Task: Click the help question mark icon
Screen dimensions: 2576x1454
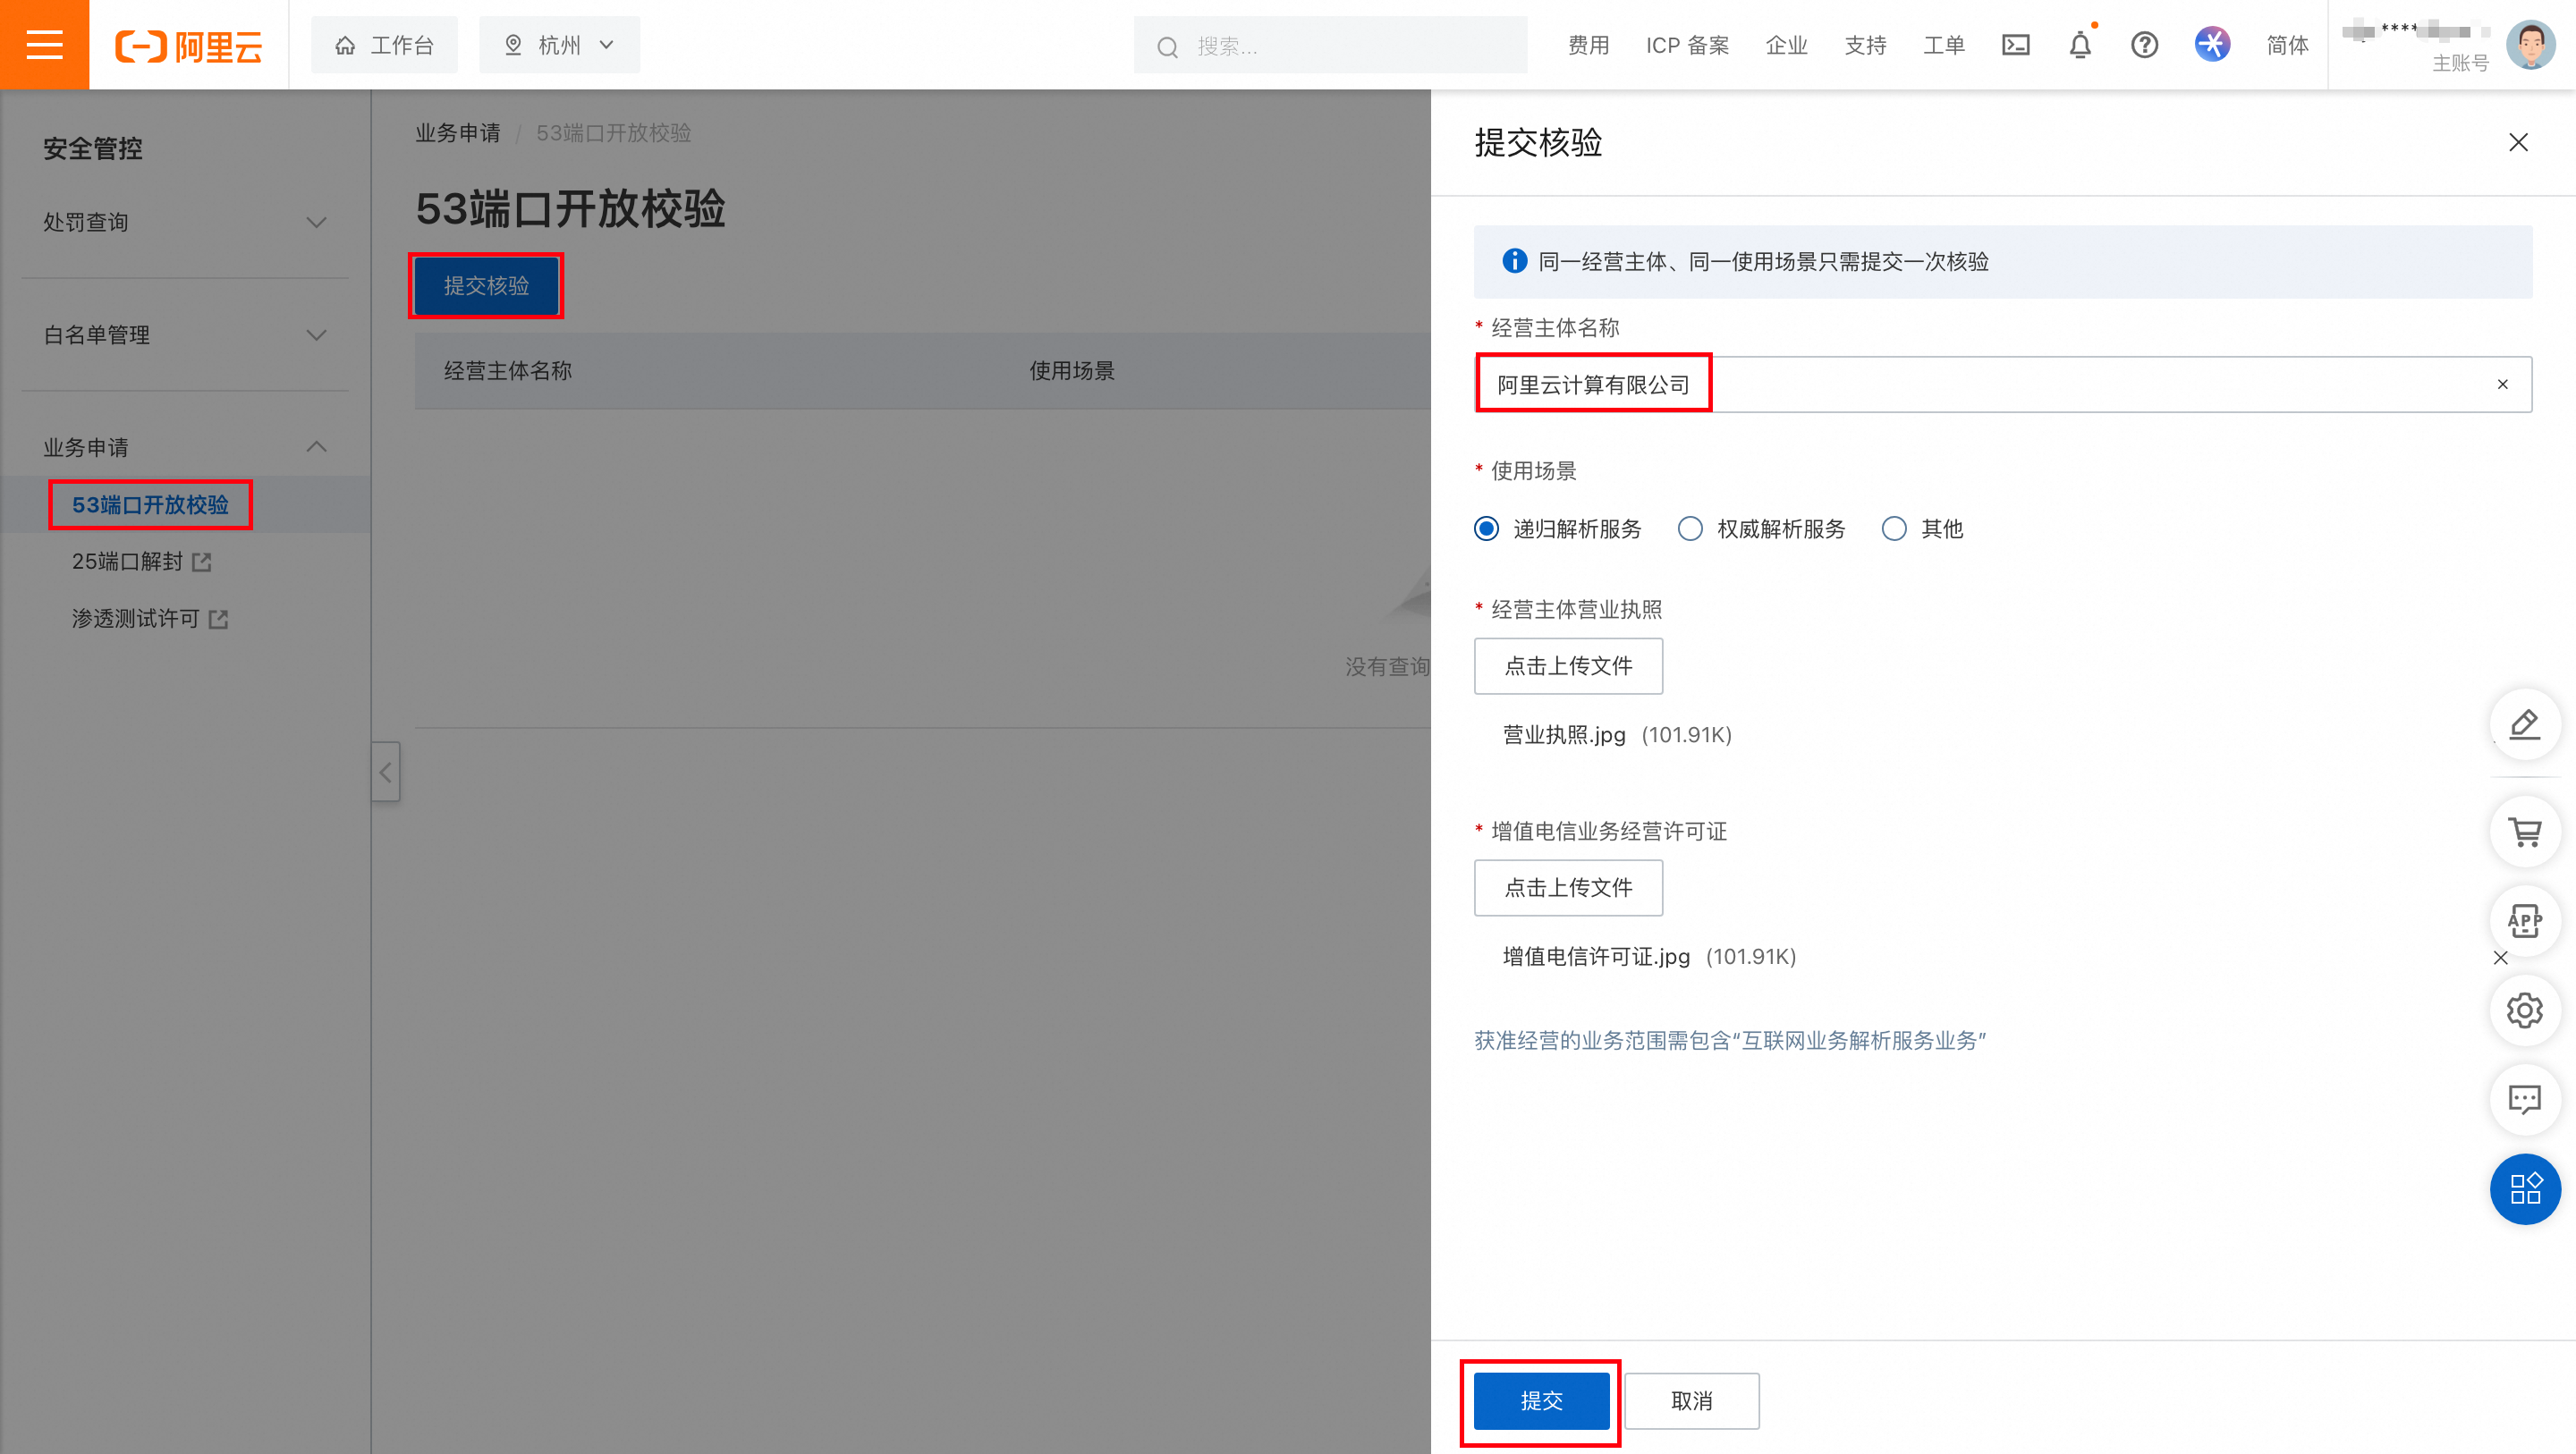Action: click(x=2144, y=45)
